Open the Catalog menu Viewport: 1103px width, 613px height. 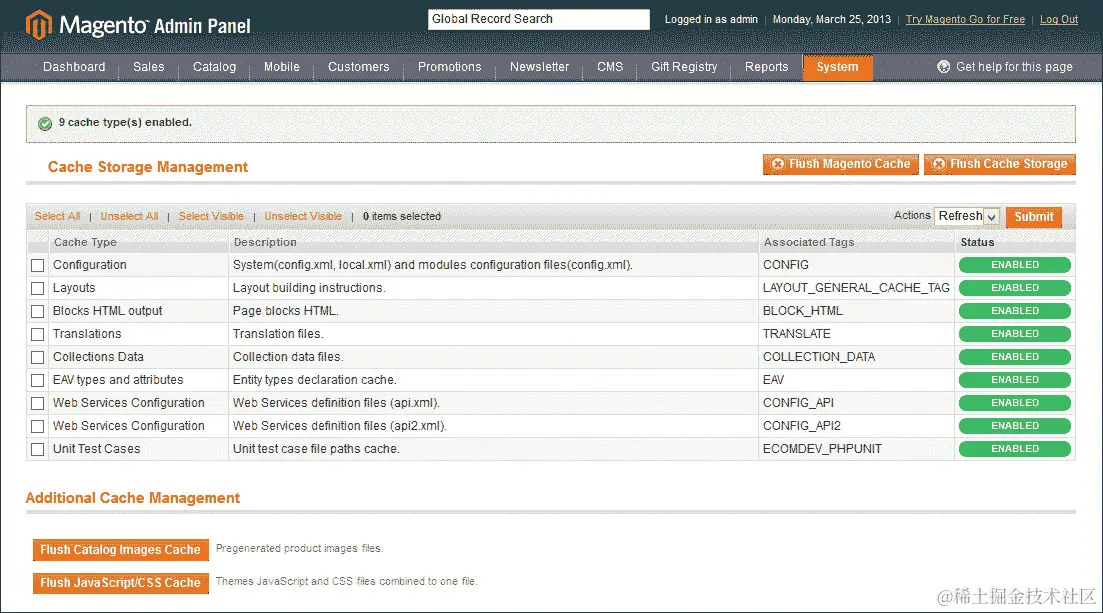[214, 67]
